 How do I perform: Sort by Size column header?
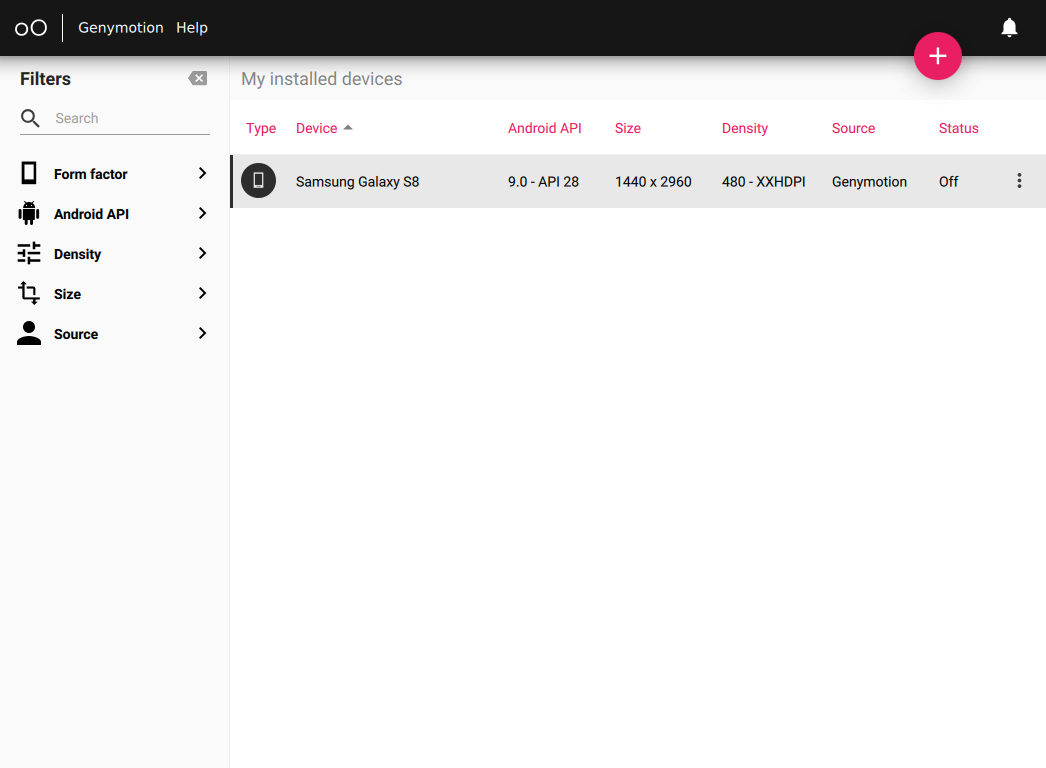(628, 128)
